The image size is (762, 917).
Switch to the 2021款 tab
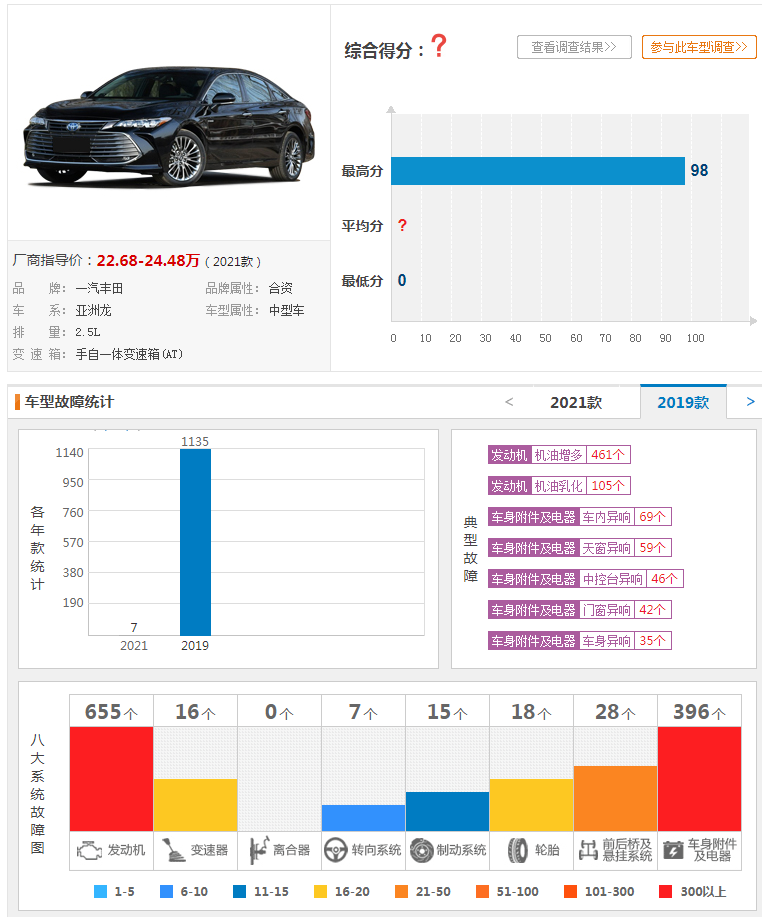point(576,402)
